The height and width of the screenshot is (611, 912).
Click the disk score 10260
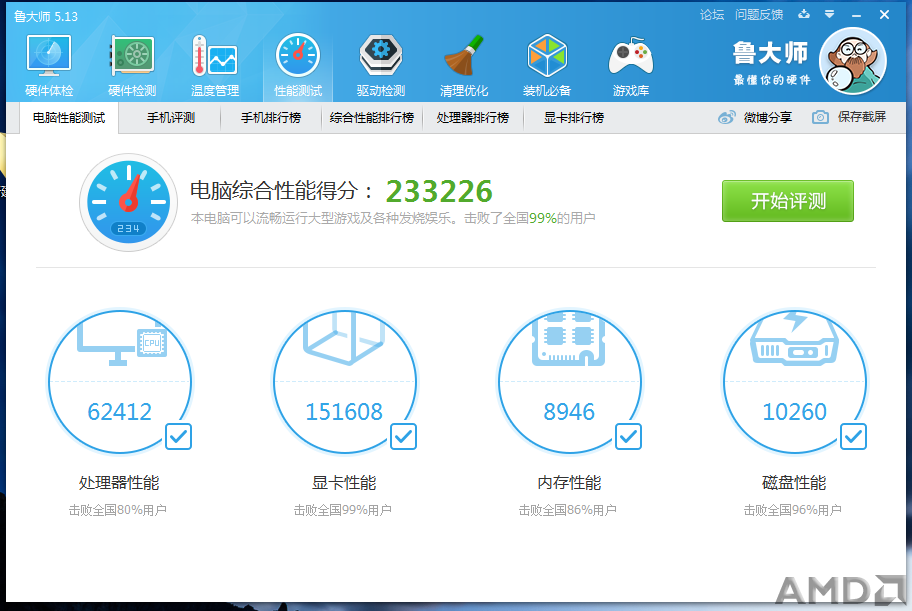pos(795,411)
